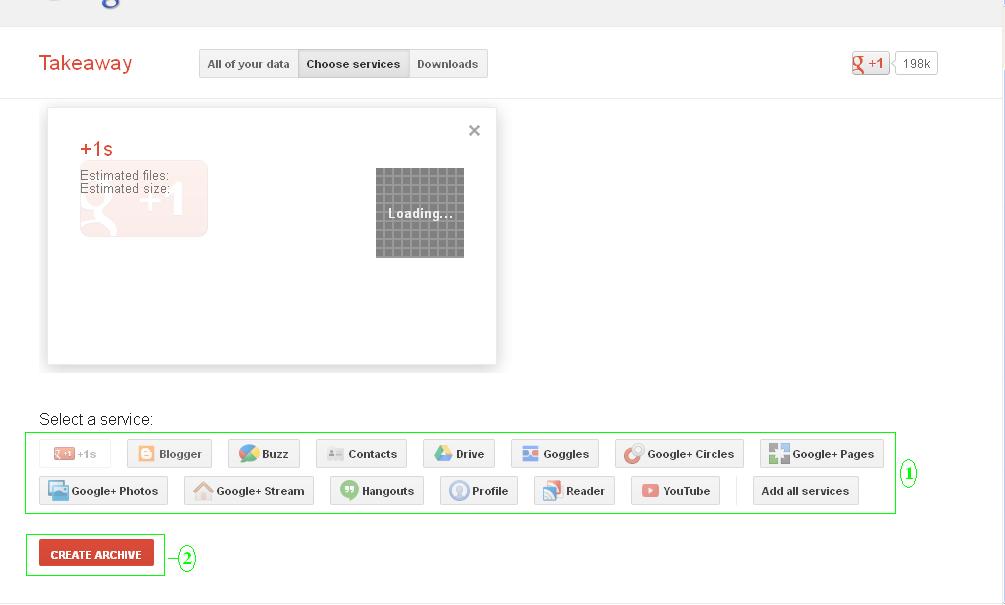Click the Google +1 button

tap(870, 63)
